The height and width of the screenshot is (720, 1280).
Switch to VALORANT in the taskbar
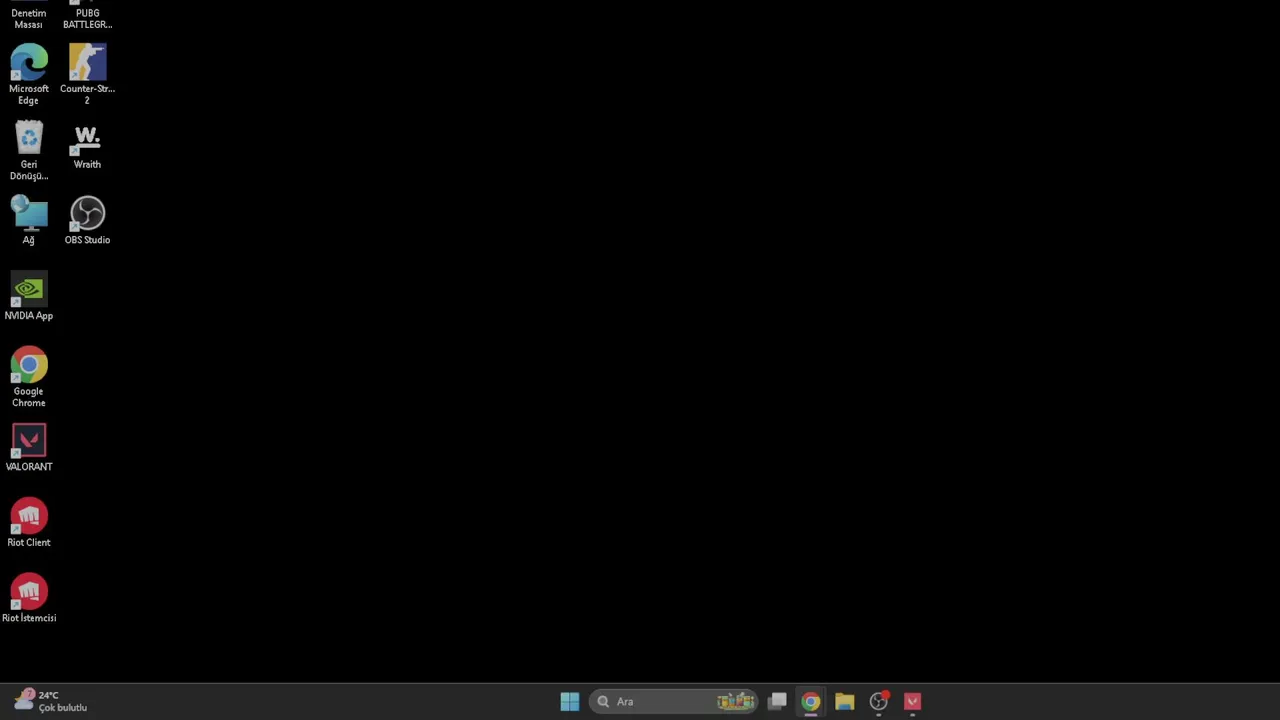(x=913, y=702)
